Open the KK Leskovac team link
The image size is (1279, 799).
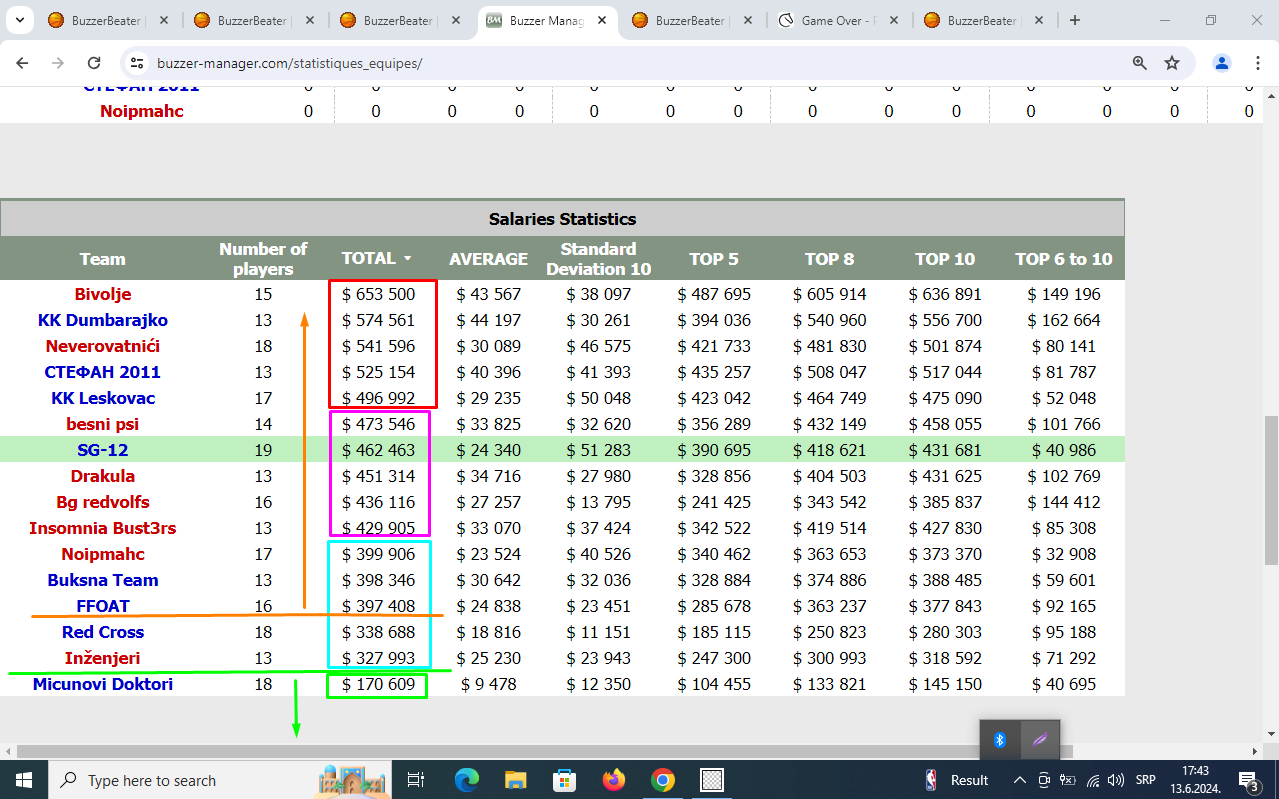coord(103,398)
